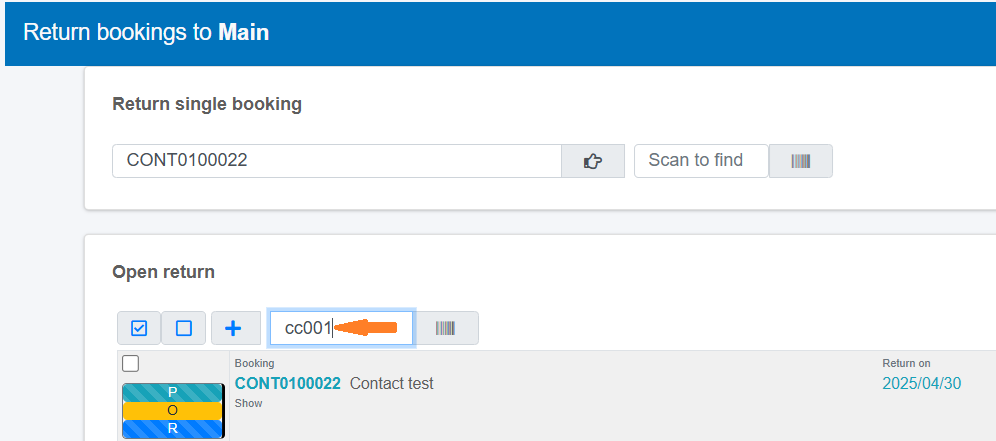Click the blue striped R status bar
This screenshot has width=996, height=441.
pyautogui.click(x=172, y=428)
